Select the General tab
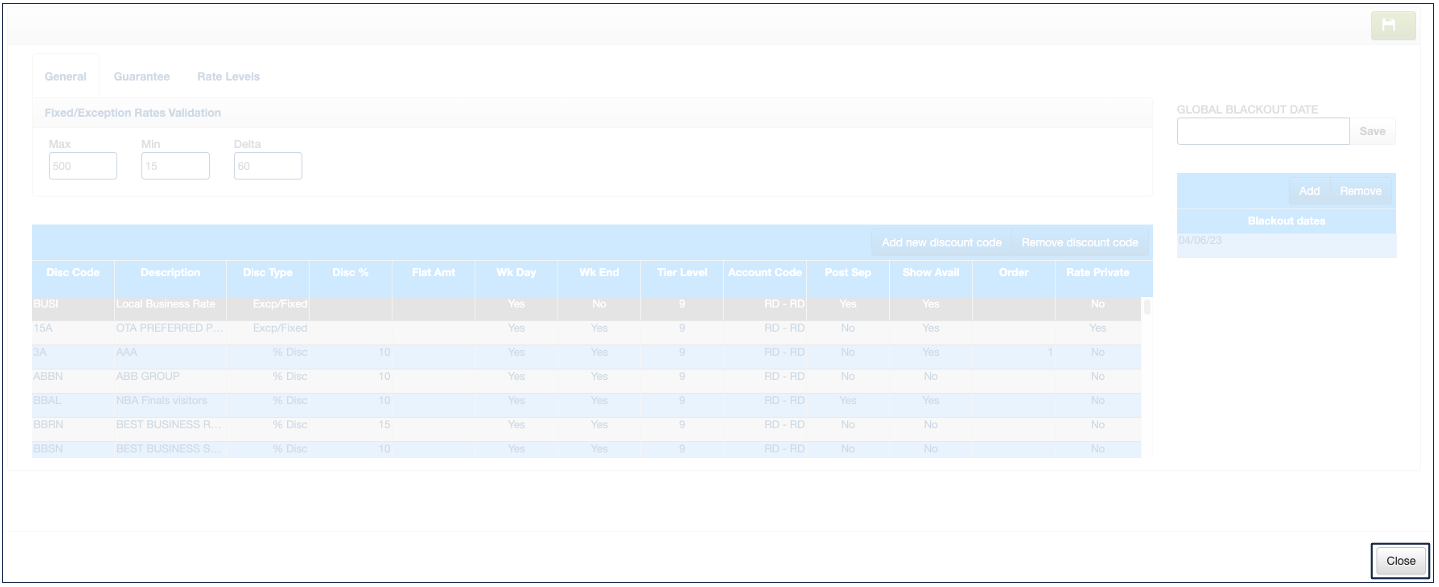 tap(65, 77)
